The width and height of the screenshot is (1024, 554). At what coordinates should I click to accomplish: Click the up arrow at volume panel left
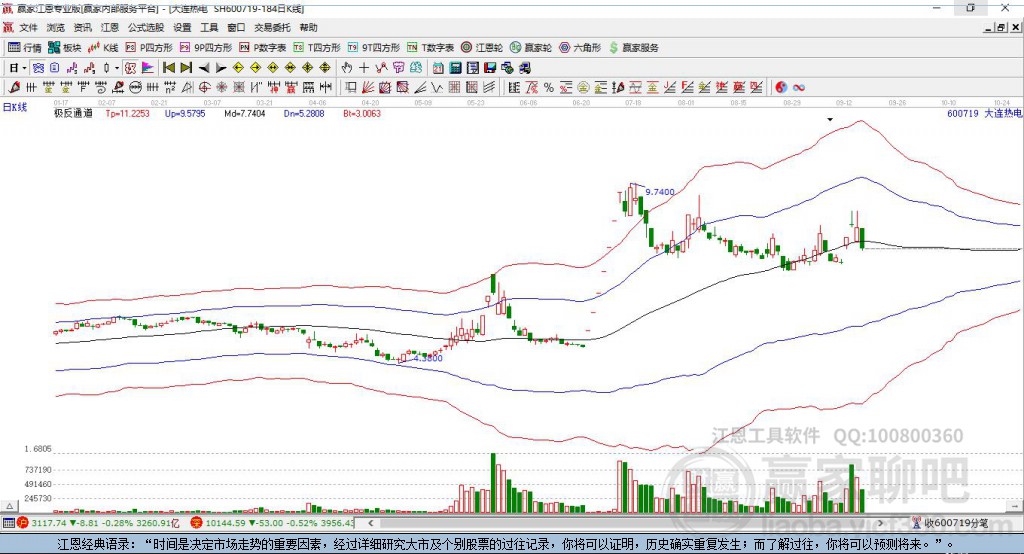point(9,506)
